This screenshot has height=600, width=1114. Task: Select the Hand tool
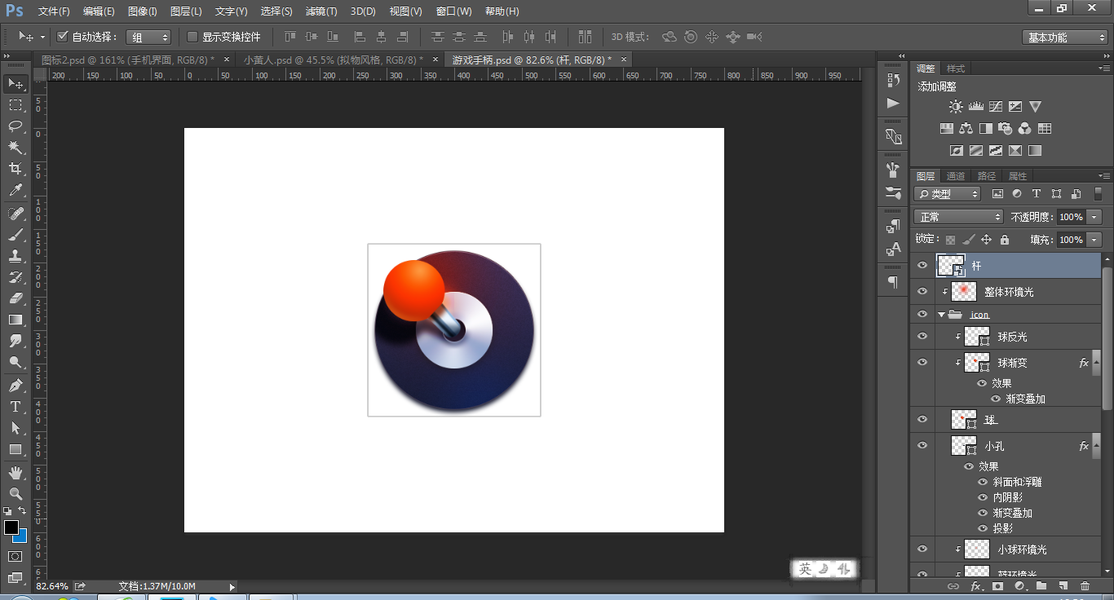(15, 473)
